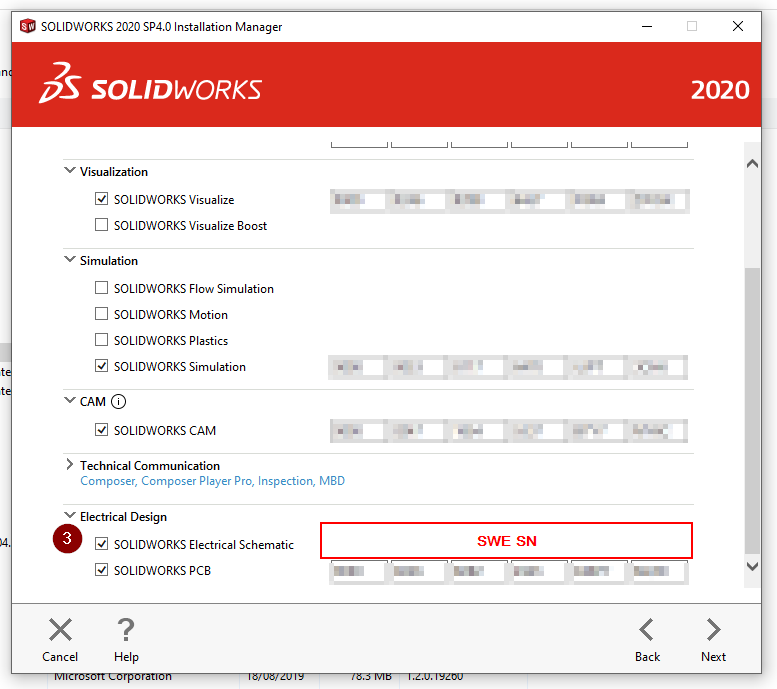Check SOLIDWORKS Flow Simulation
This screenshot has height=689, width=777.
click(x=101, y=289)
